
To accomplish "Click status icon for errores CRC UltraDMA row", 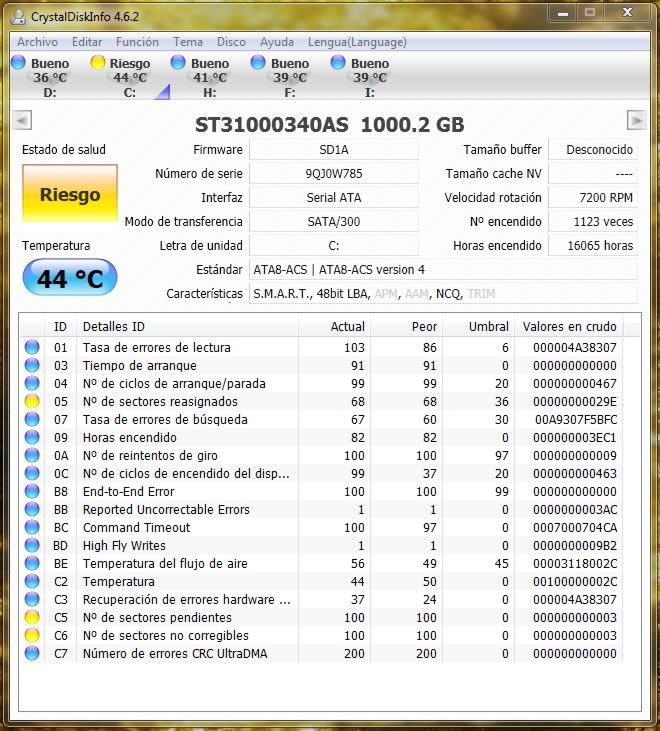I will (32, 653).
